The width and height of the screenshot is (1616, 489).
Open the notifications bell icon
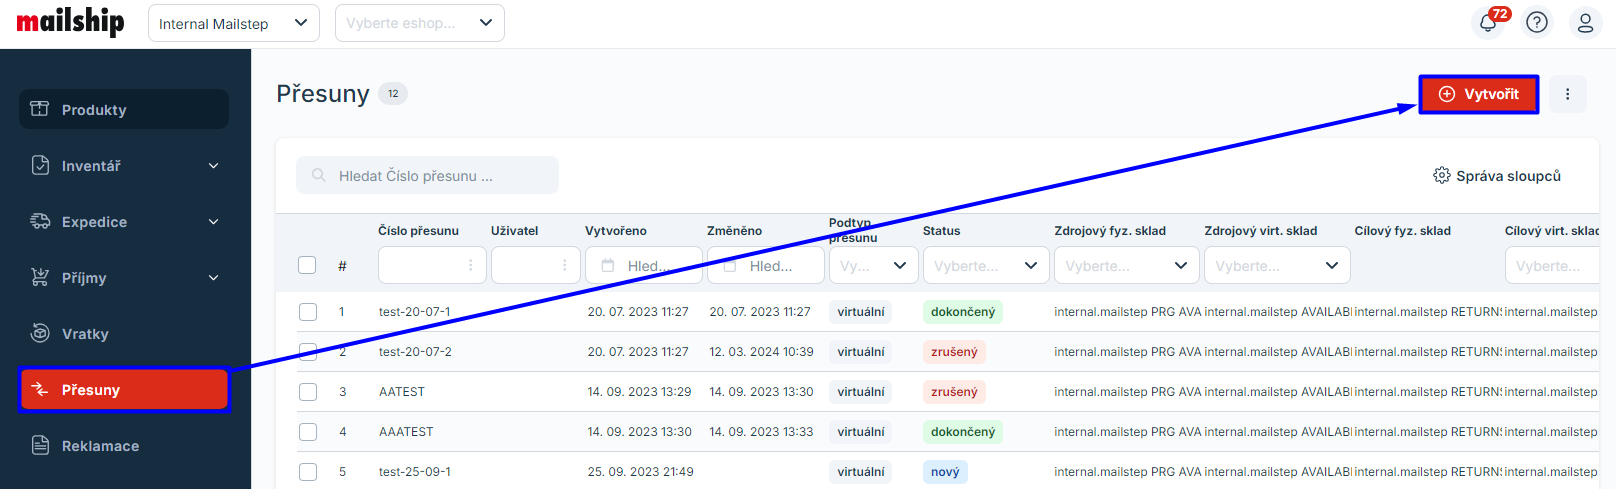click(x=1488, y=23)
